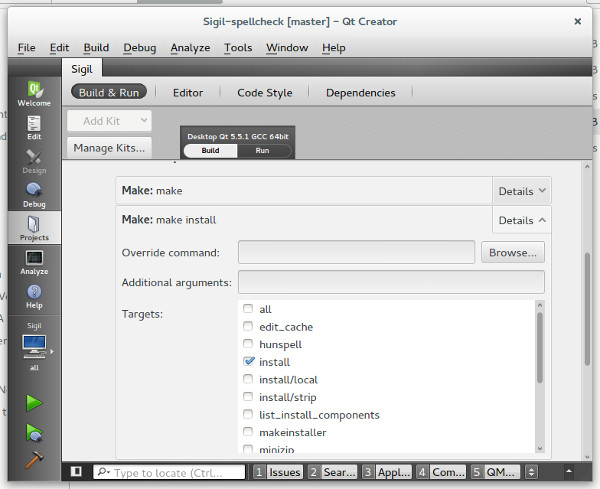Open the Search Results output pane

(333, 472)
